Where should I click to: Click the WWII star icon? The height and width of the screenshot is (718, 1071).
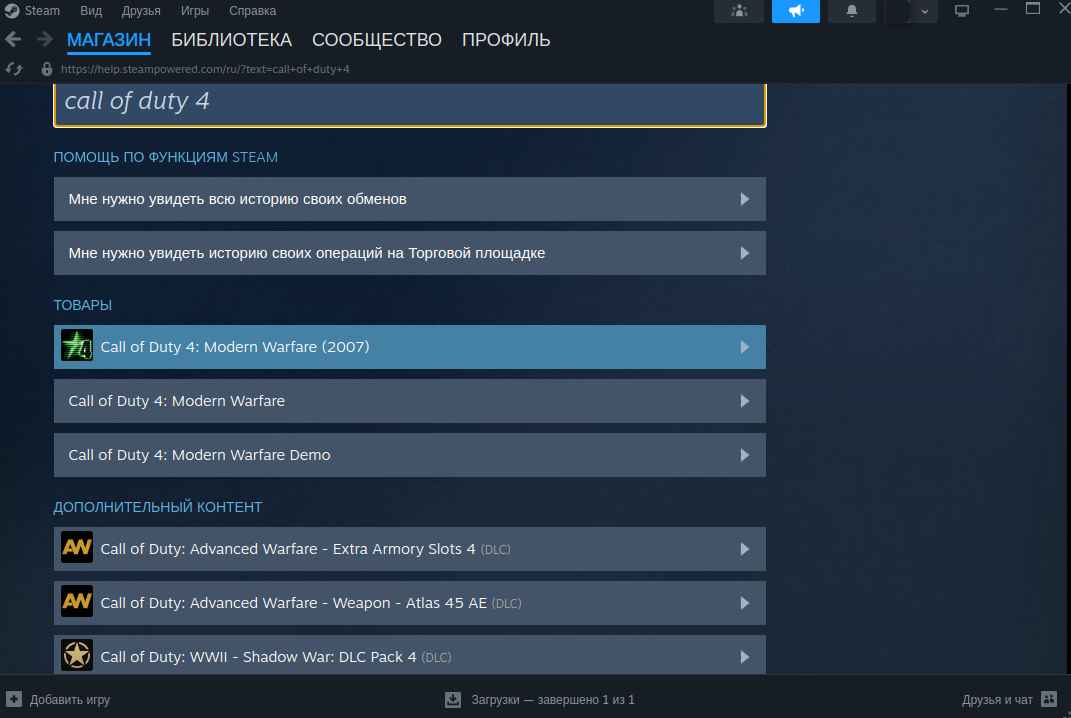[x=77, y=655]
